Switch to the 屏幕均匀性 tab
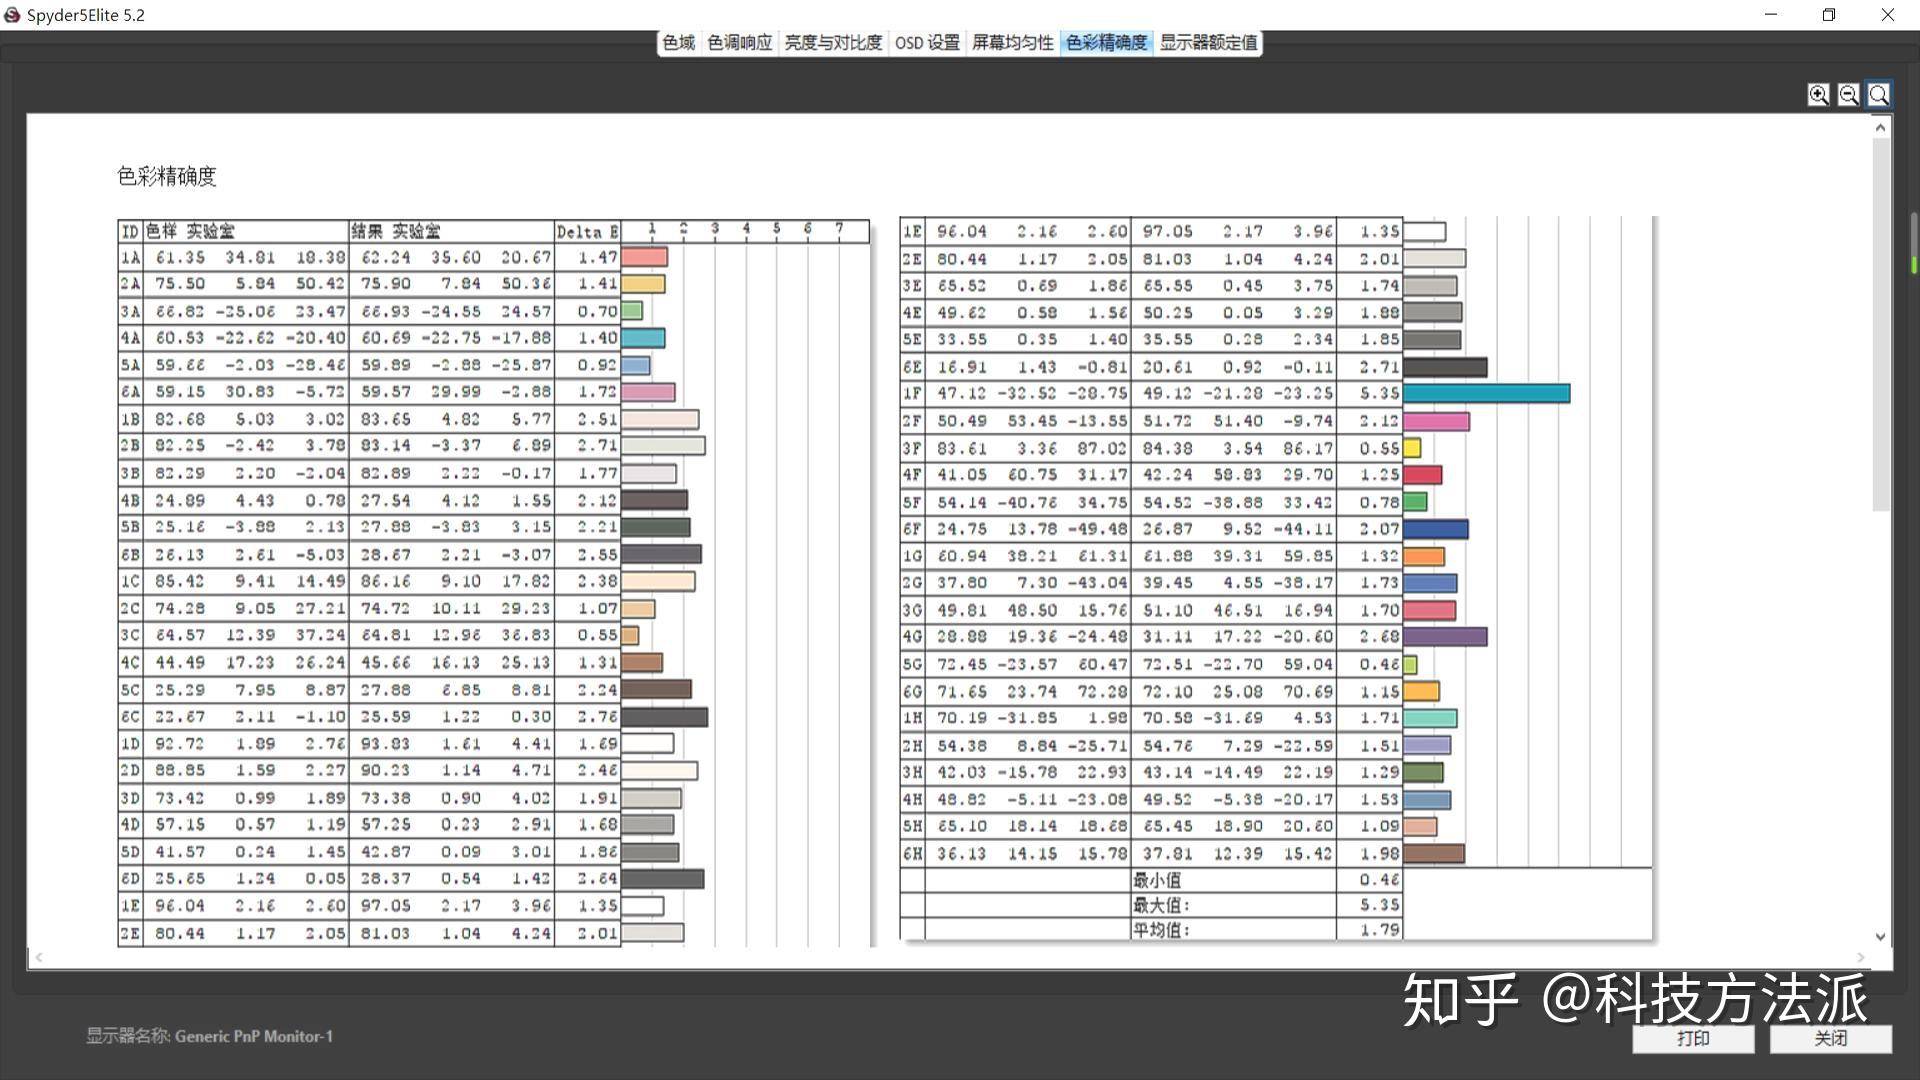 [x=1012, y=42]
